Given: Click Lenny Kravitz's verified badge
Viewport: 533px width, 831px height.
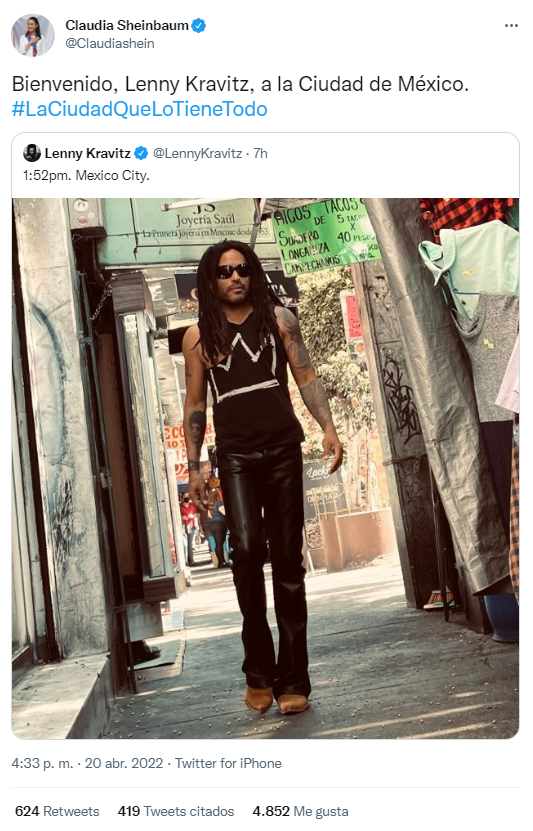Looking at the screenshot, I should pyautogui.click(x=141, y=154).
